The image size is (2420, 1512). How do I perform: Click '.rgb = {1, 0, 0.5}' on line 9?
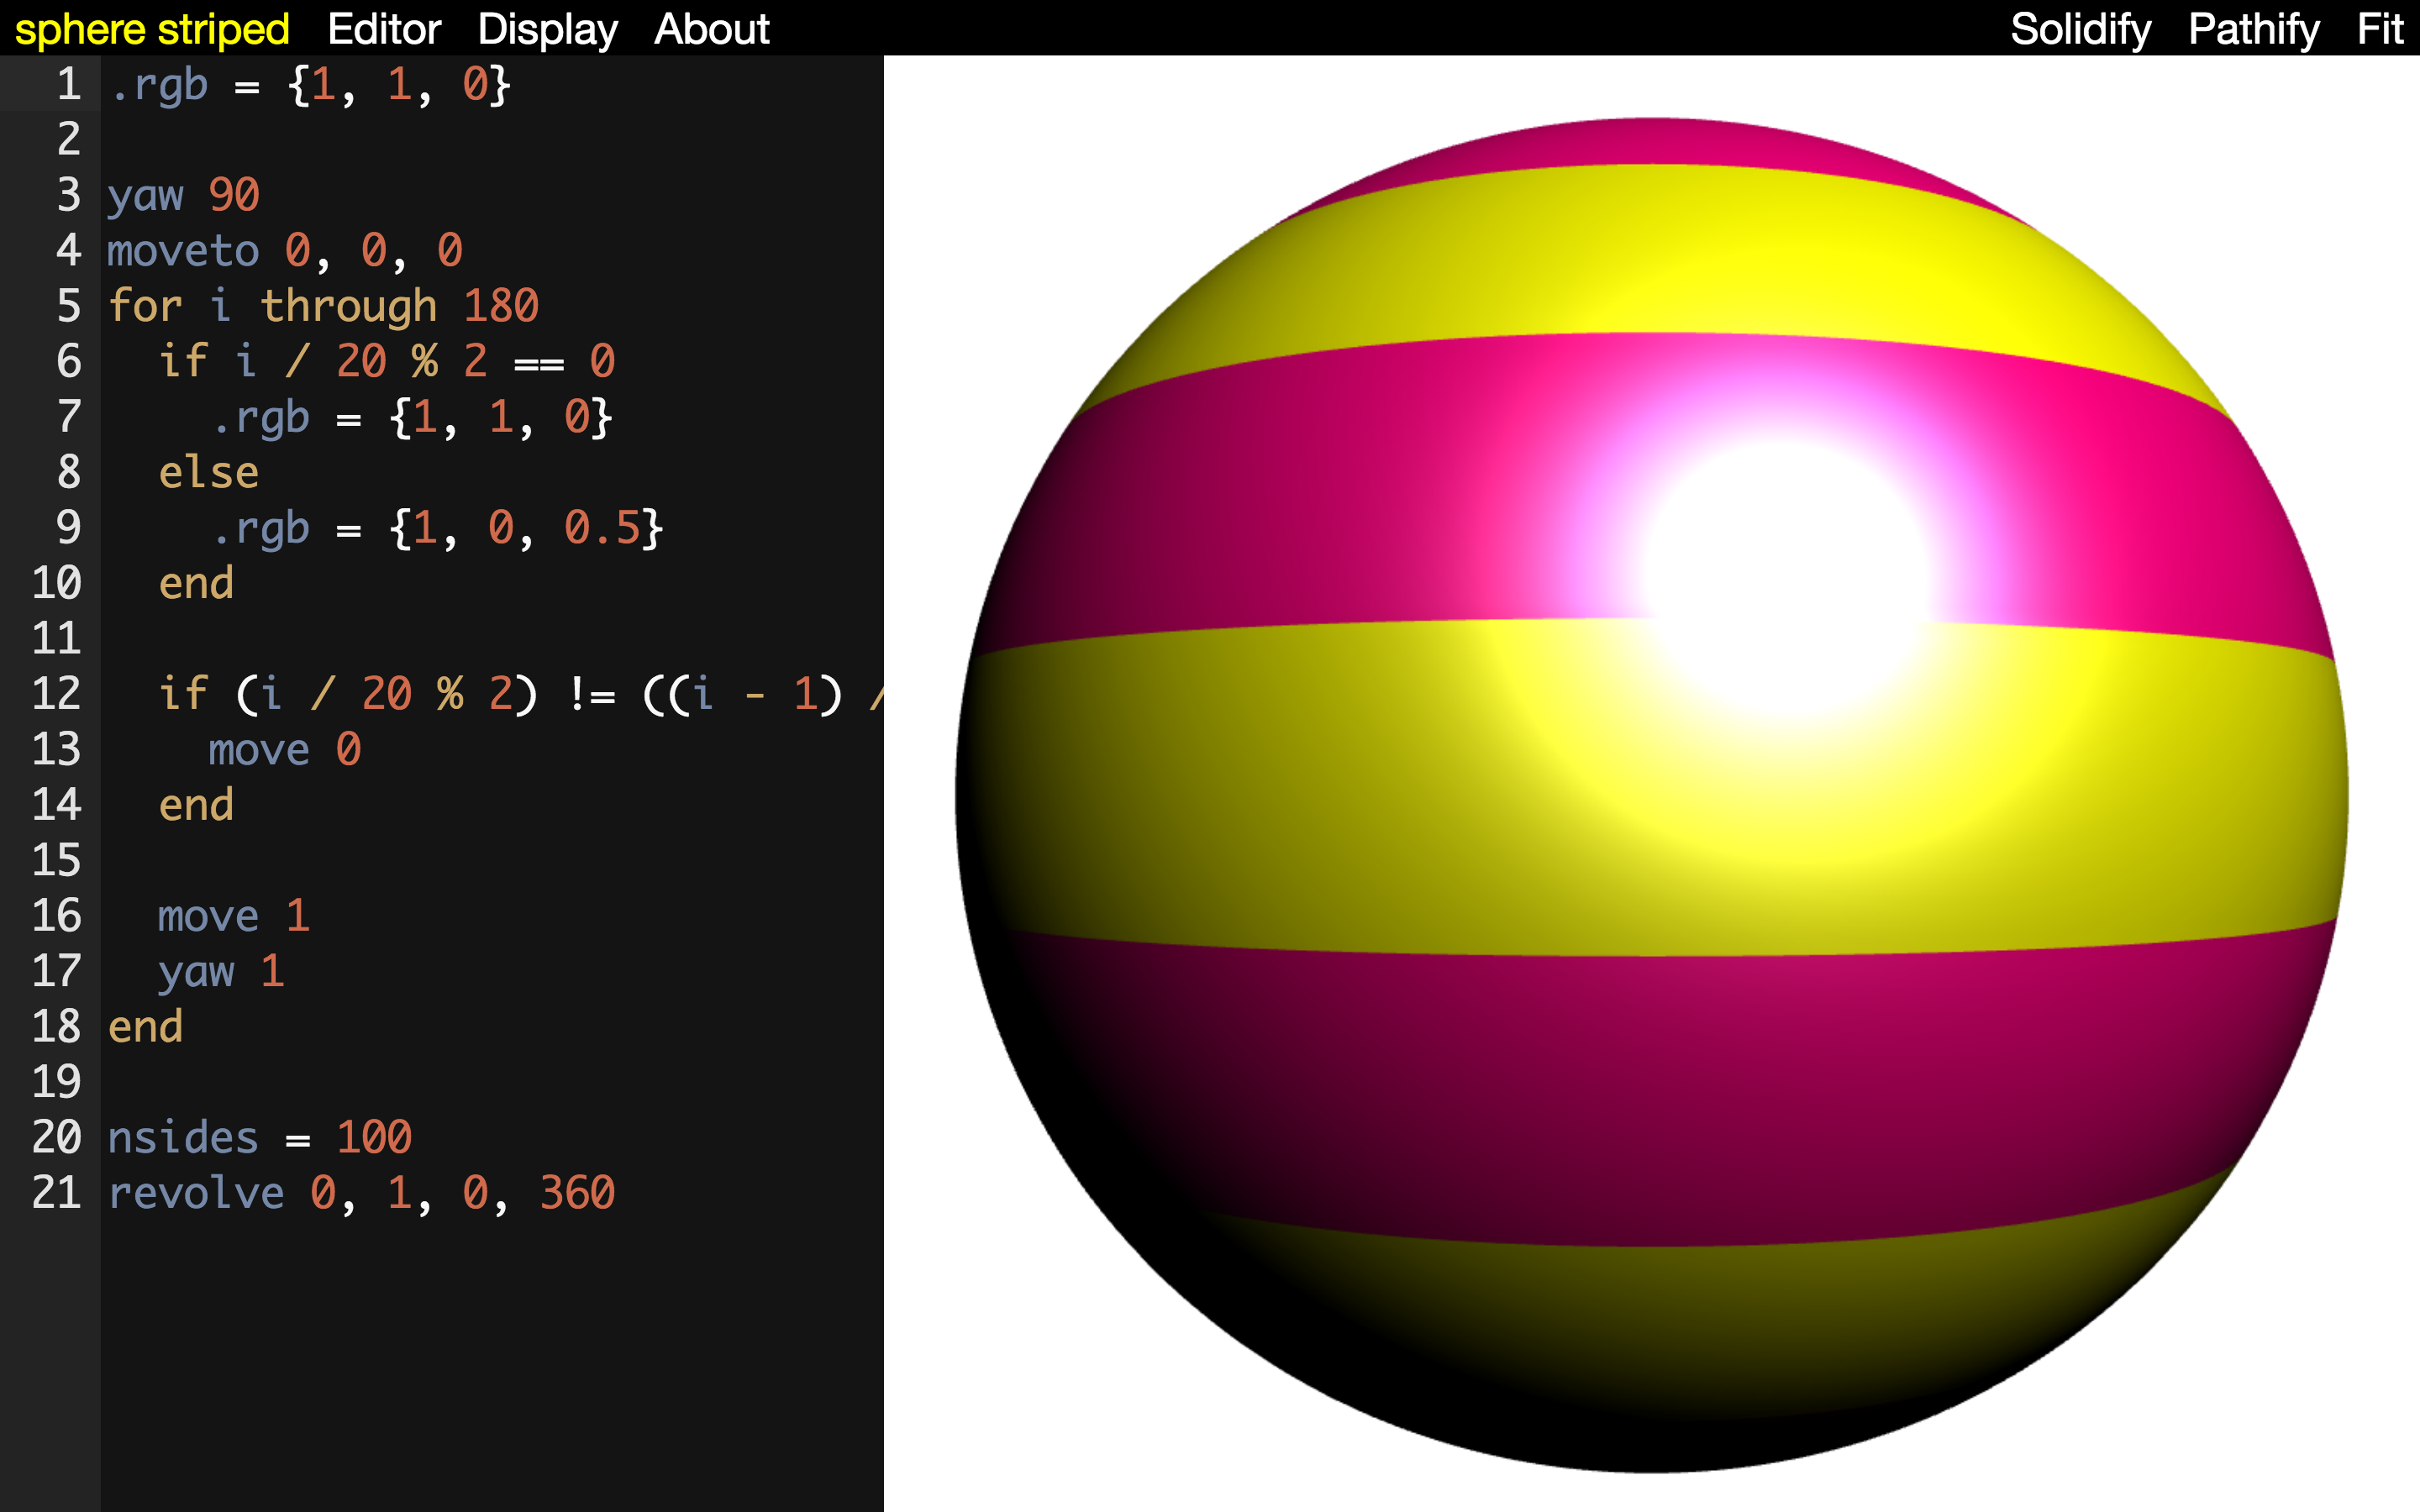tap(436, 528)
